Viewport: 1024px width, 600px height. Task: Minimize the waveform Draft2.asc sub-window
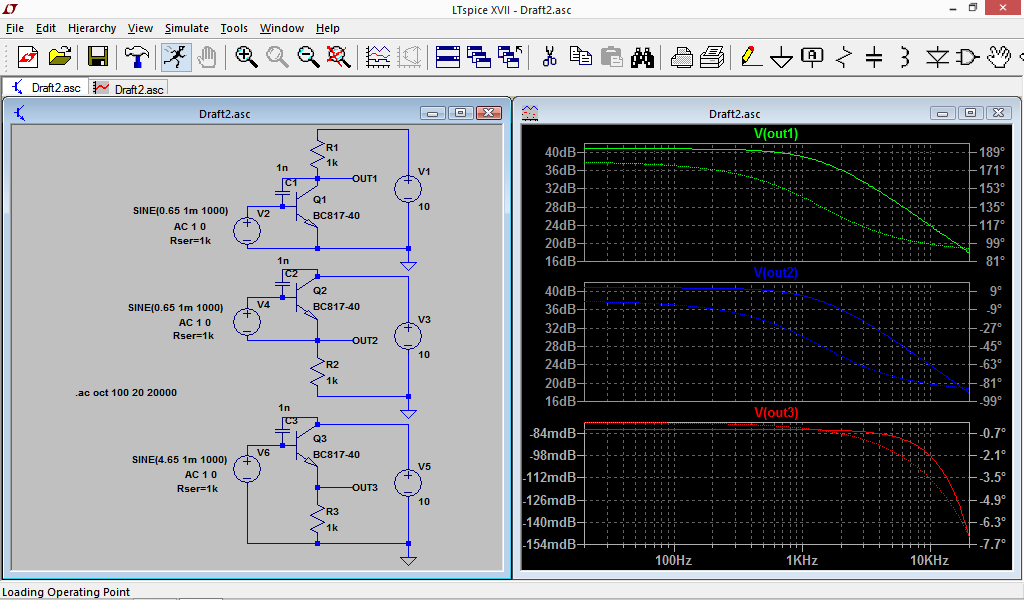(x=942, y=113)
